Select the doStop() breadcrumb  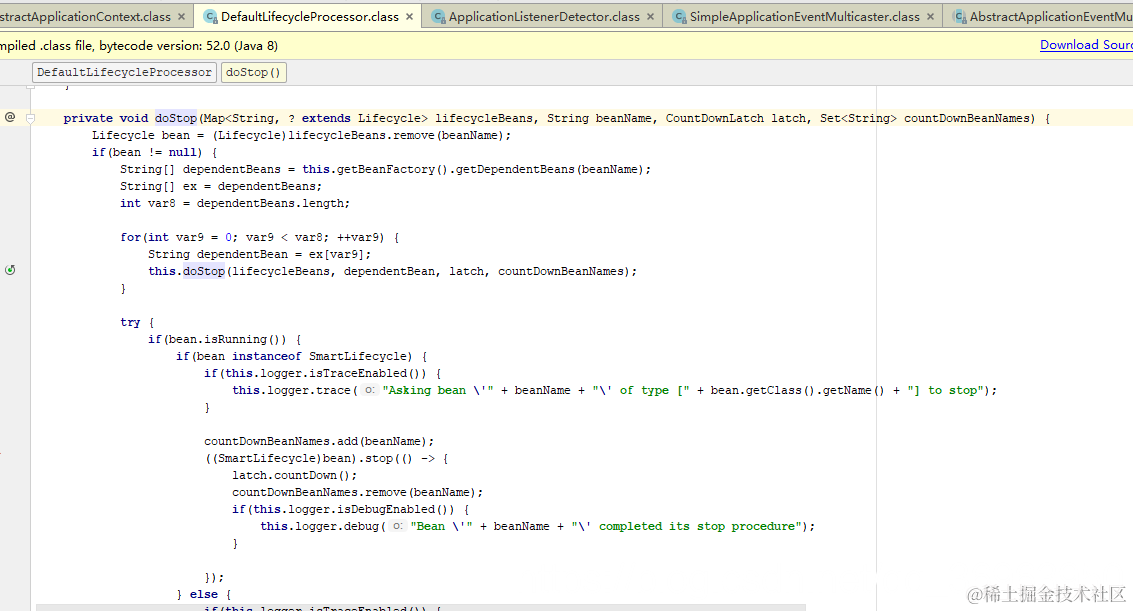tap(254, 72)
